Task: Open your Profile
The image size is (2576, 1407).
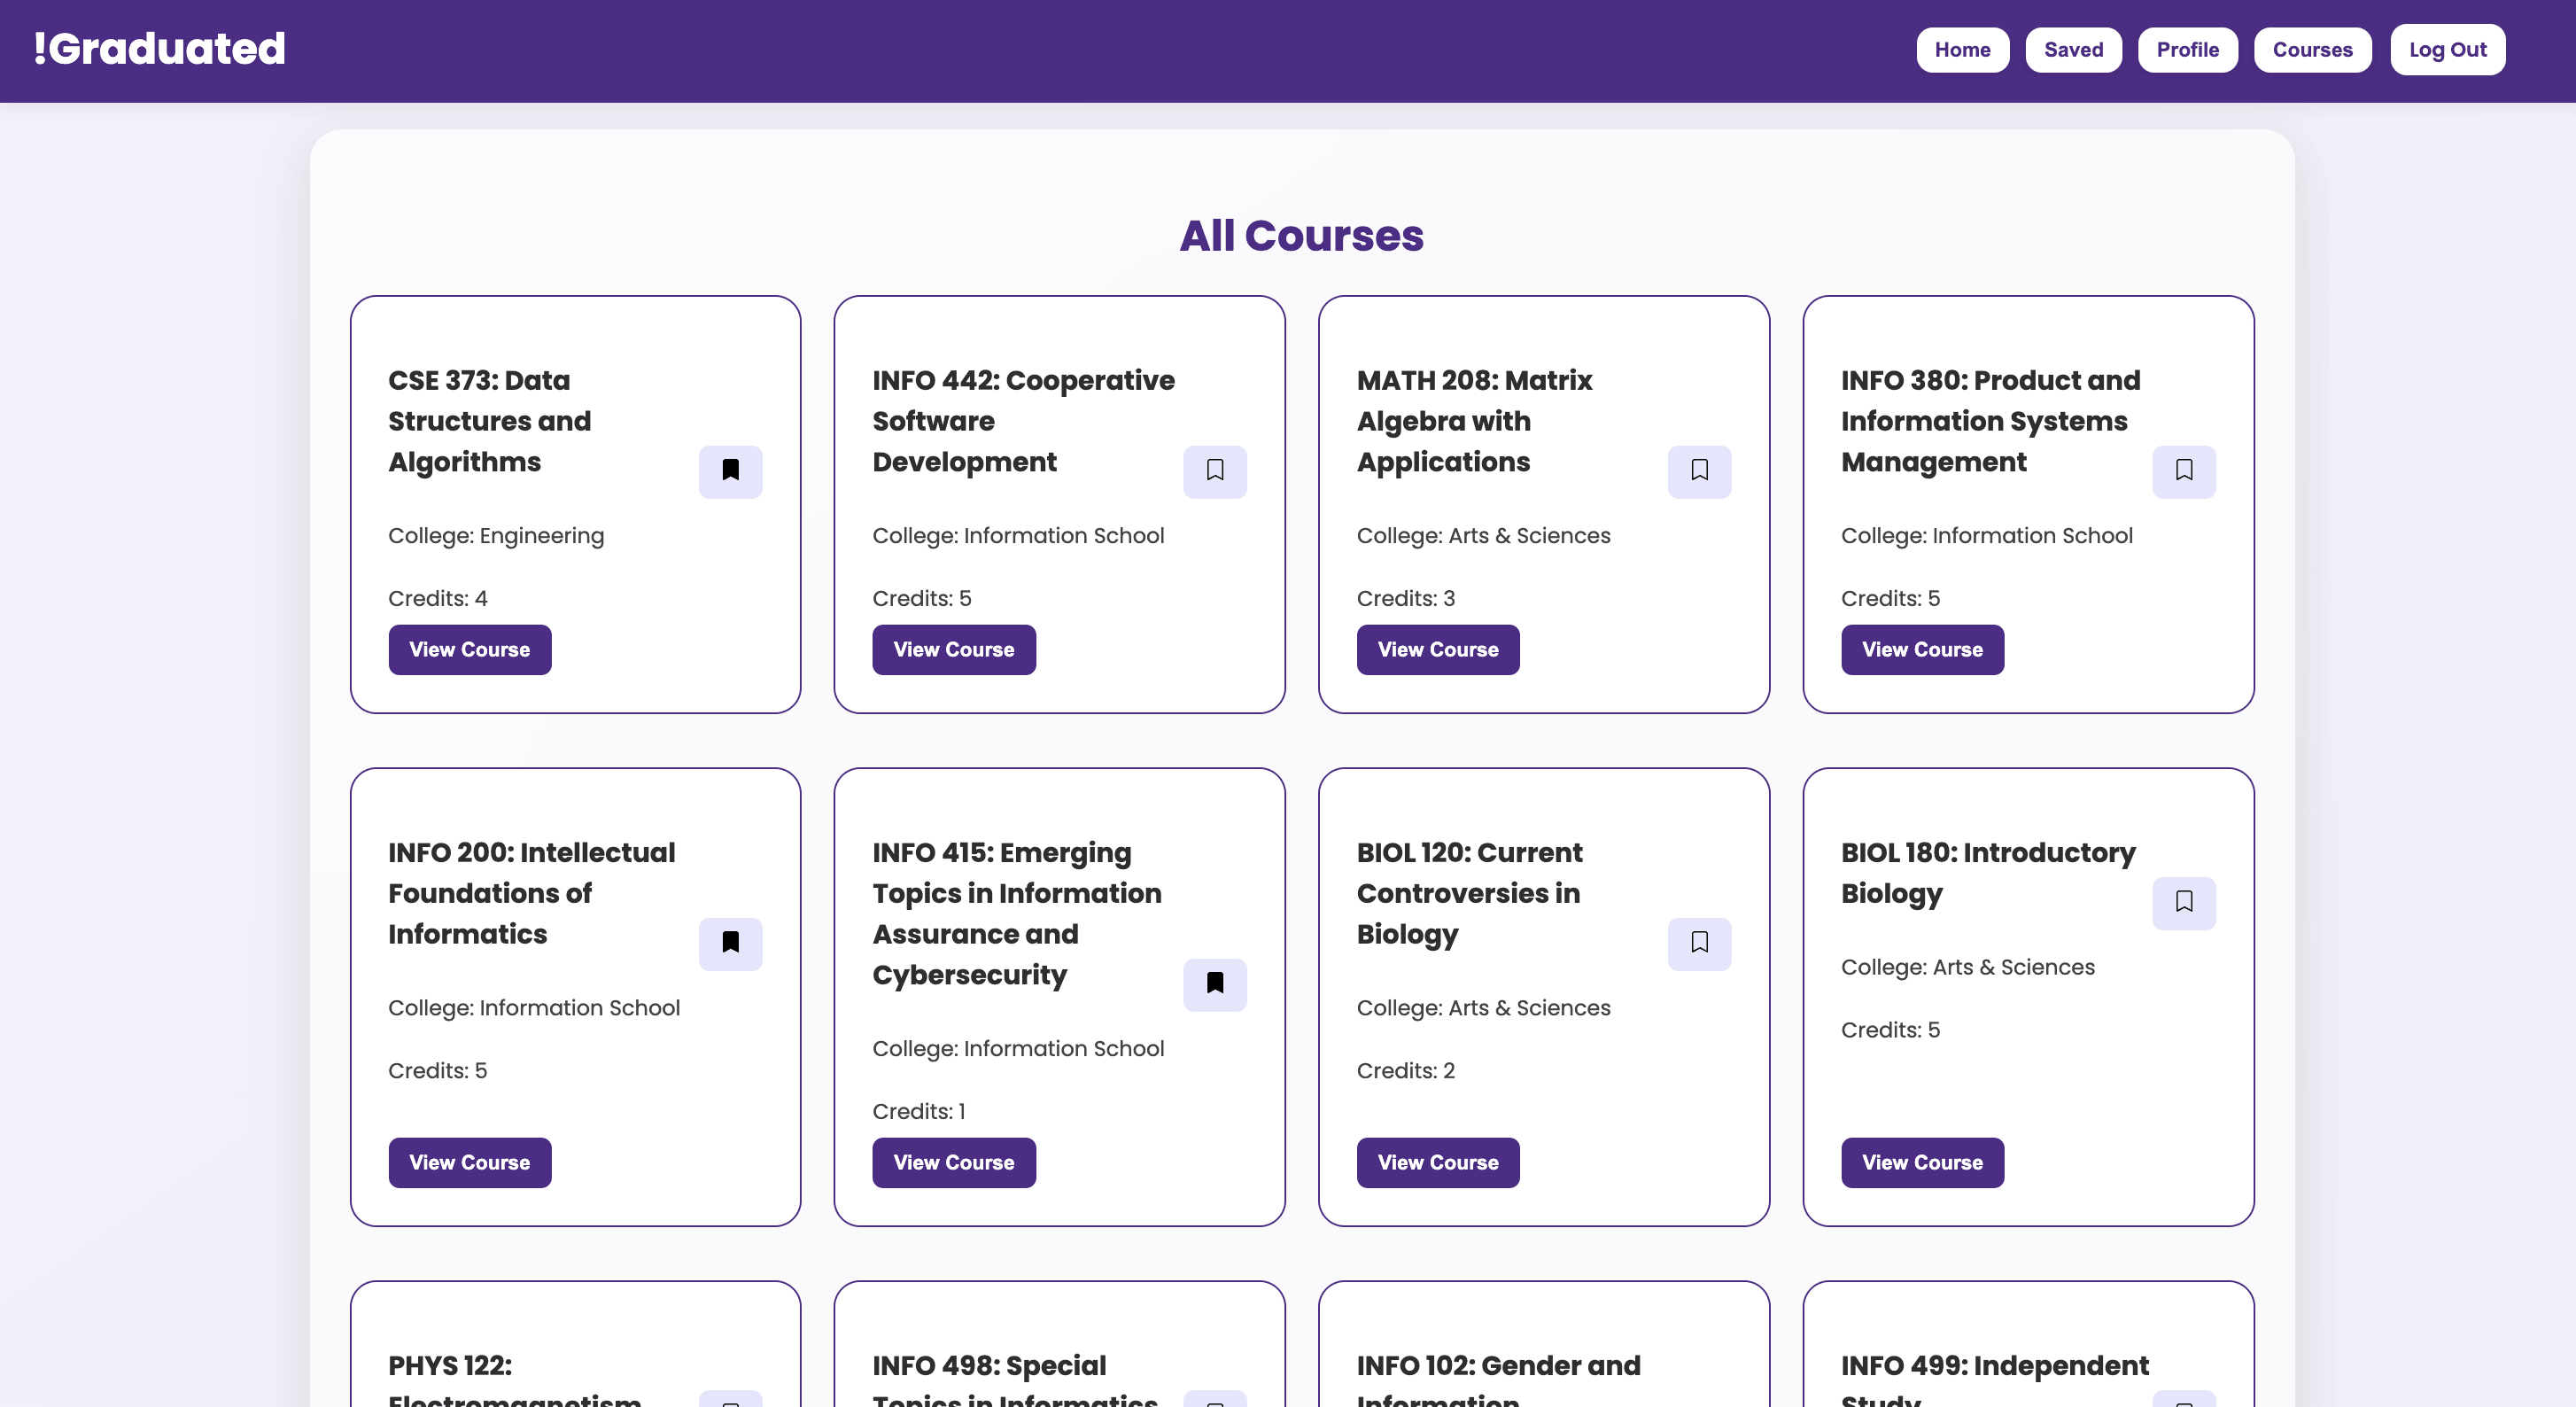Action: (x=2188, y=49)
